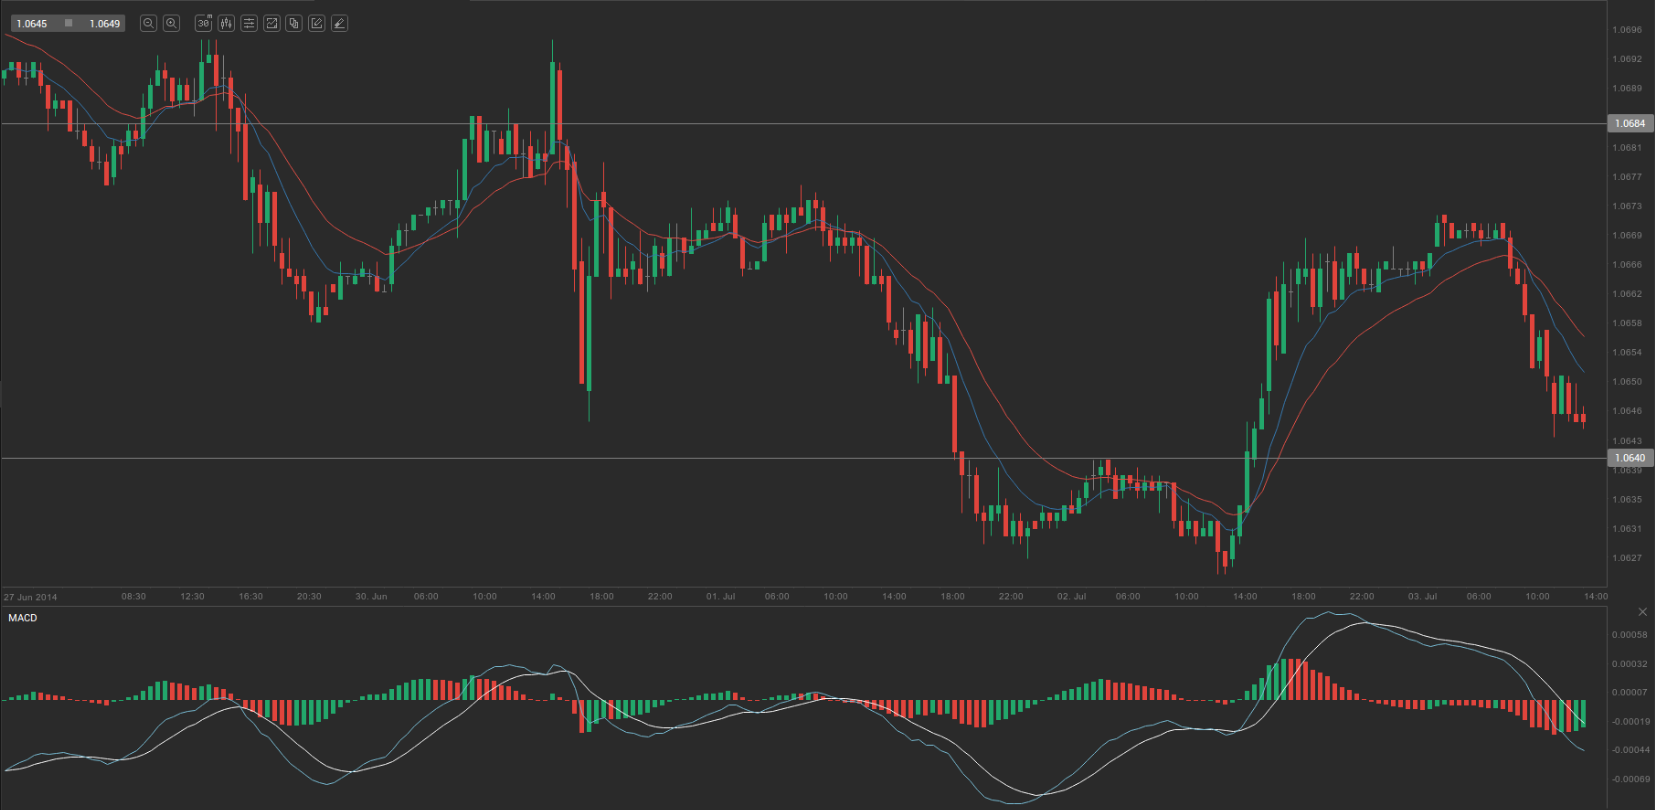Click the 1.0696 label on price axis

coord(1627,30)
